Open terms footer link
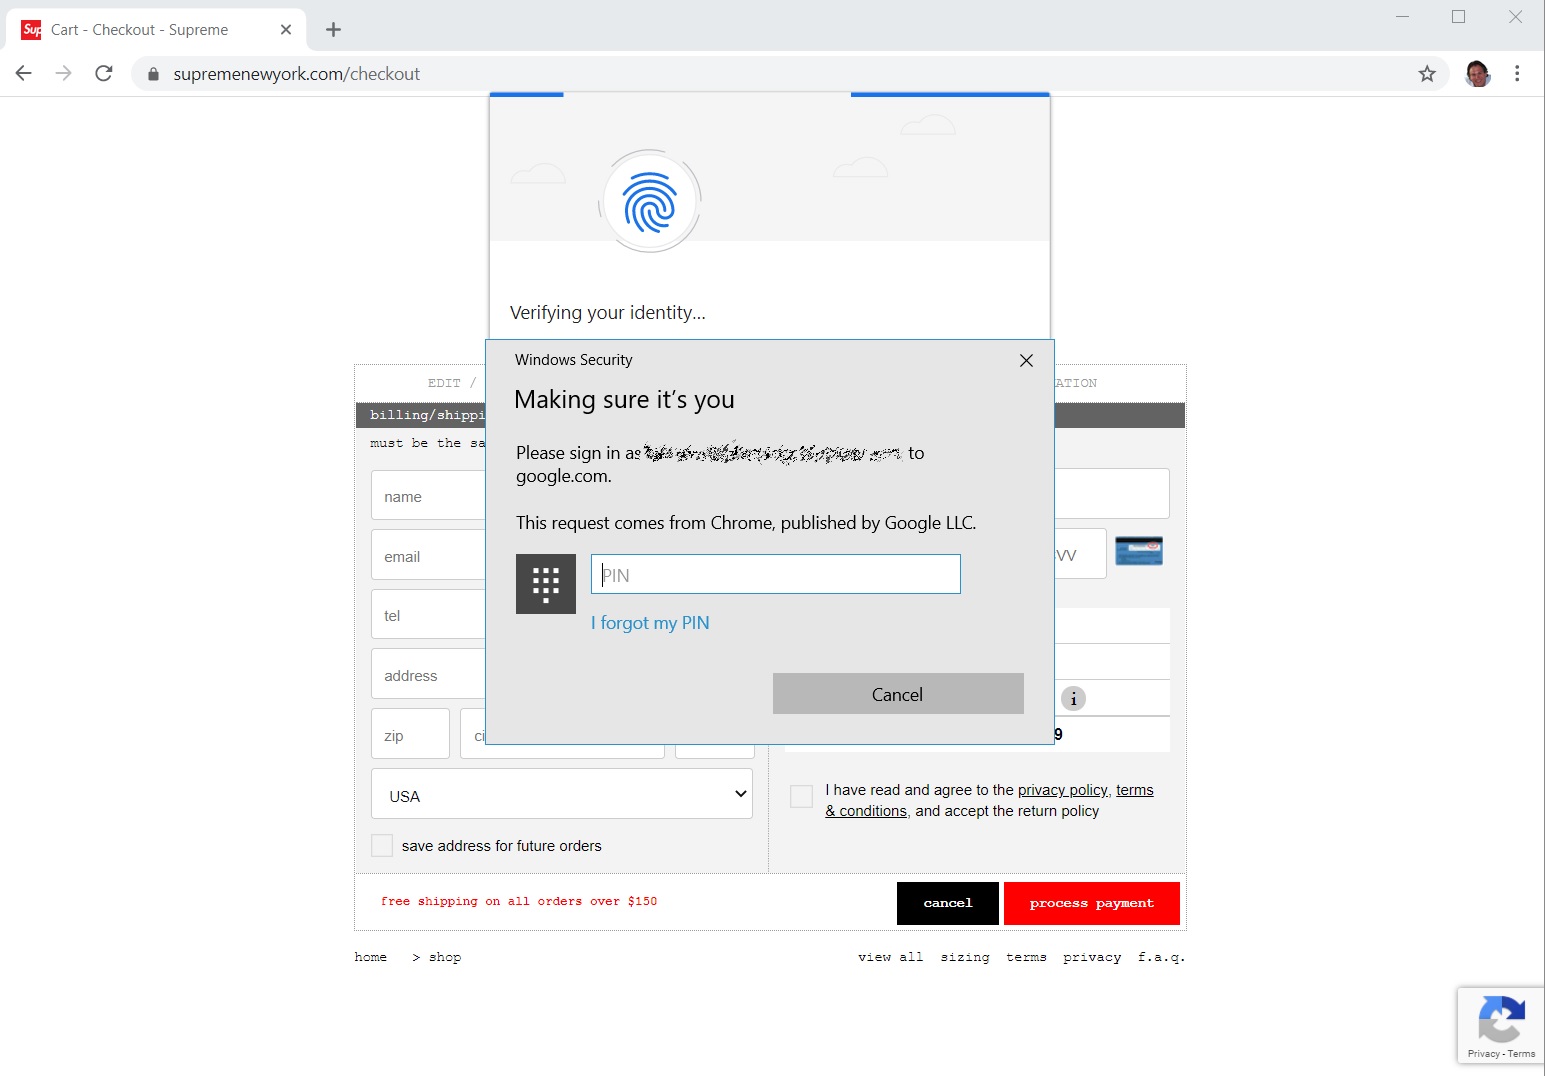Image resolution: width=1545 pixels, height=1076 pixels. (x=1026, y=957)
